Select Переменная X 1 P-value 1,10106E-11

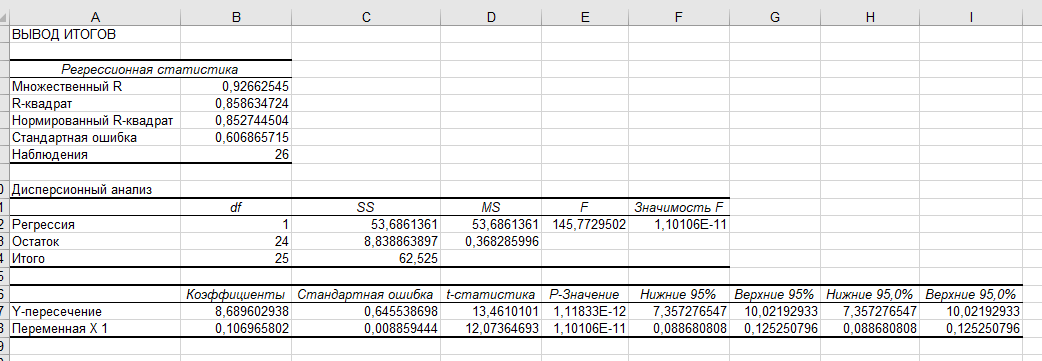585,328
